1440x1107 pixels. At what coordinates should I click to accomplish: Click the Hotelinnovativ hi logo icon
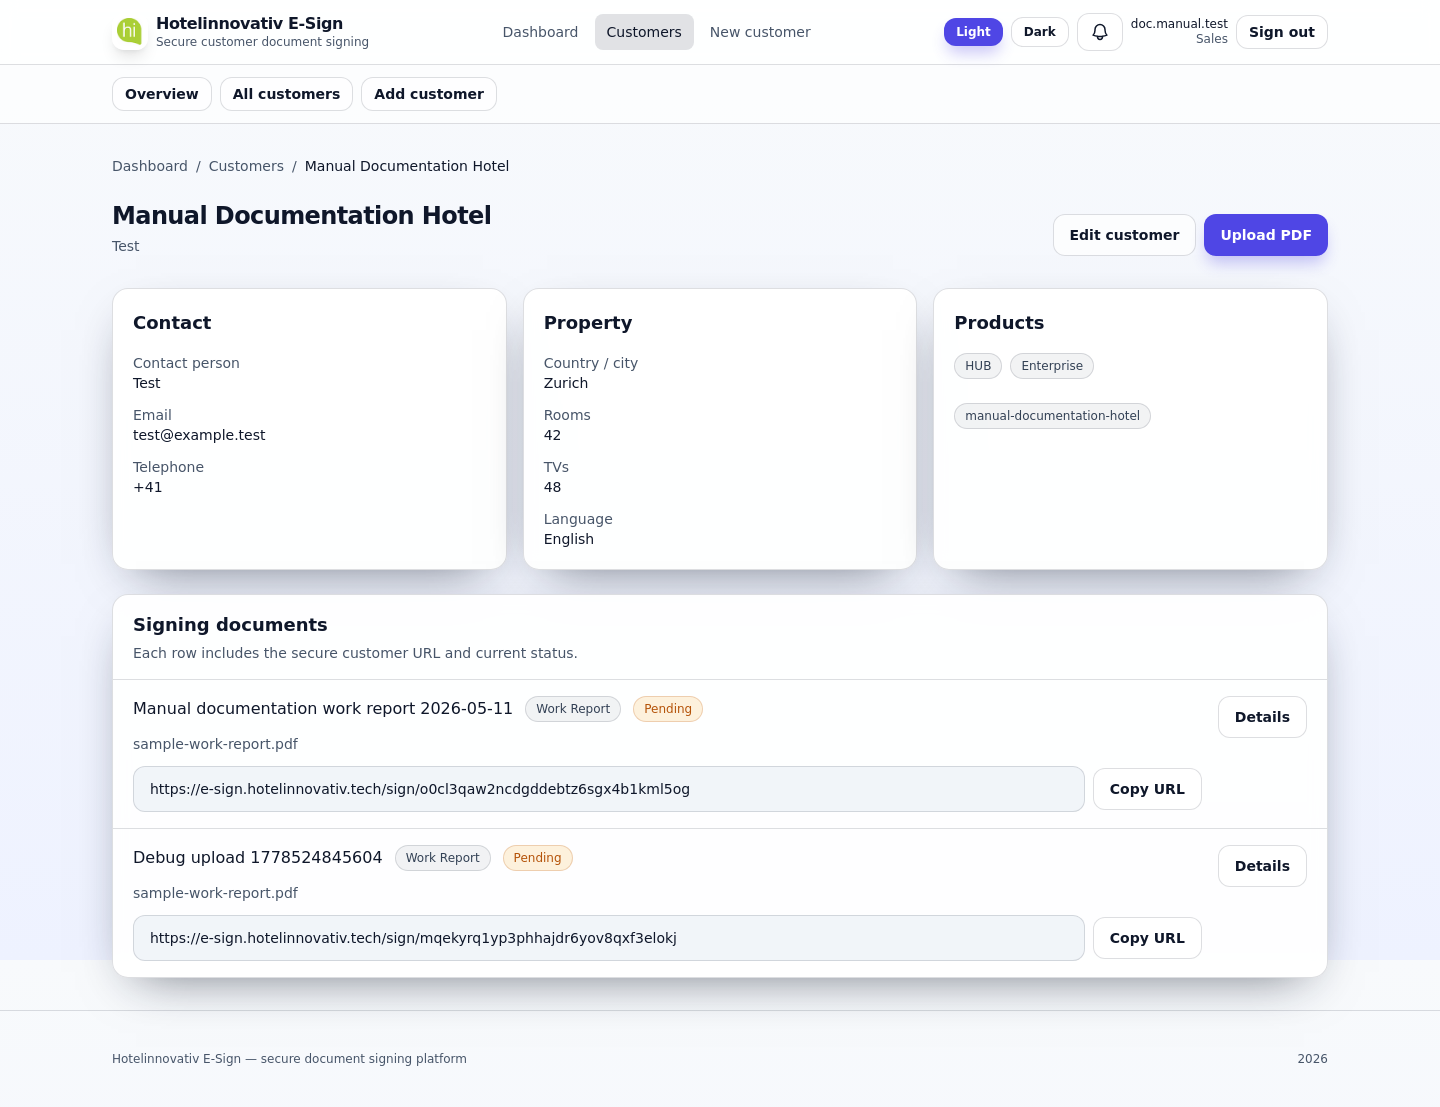(x=129, y=31)
